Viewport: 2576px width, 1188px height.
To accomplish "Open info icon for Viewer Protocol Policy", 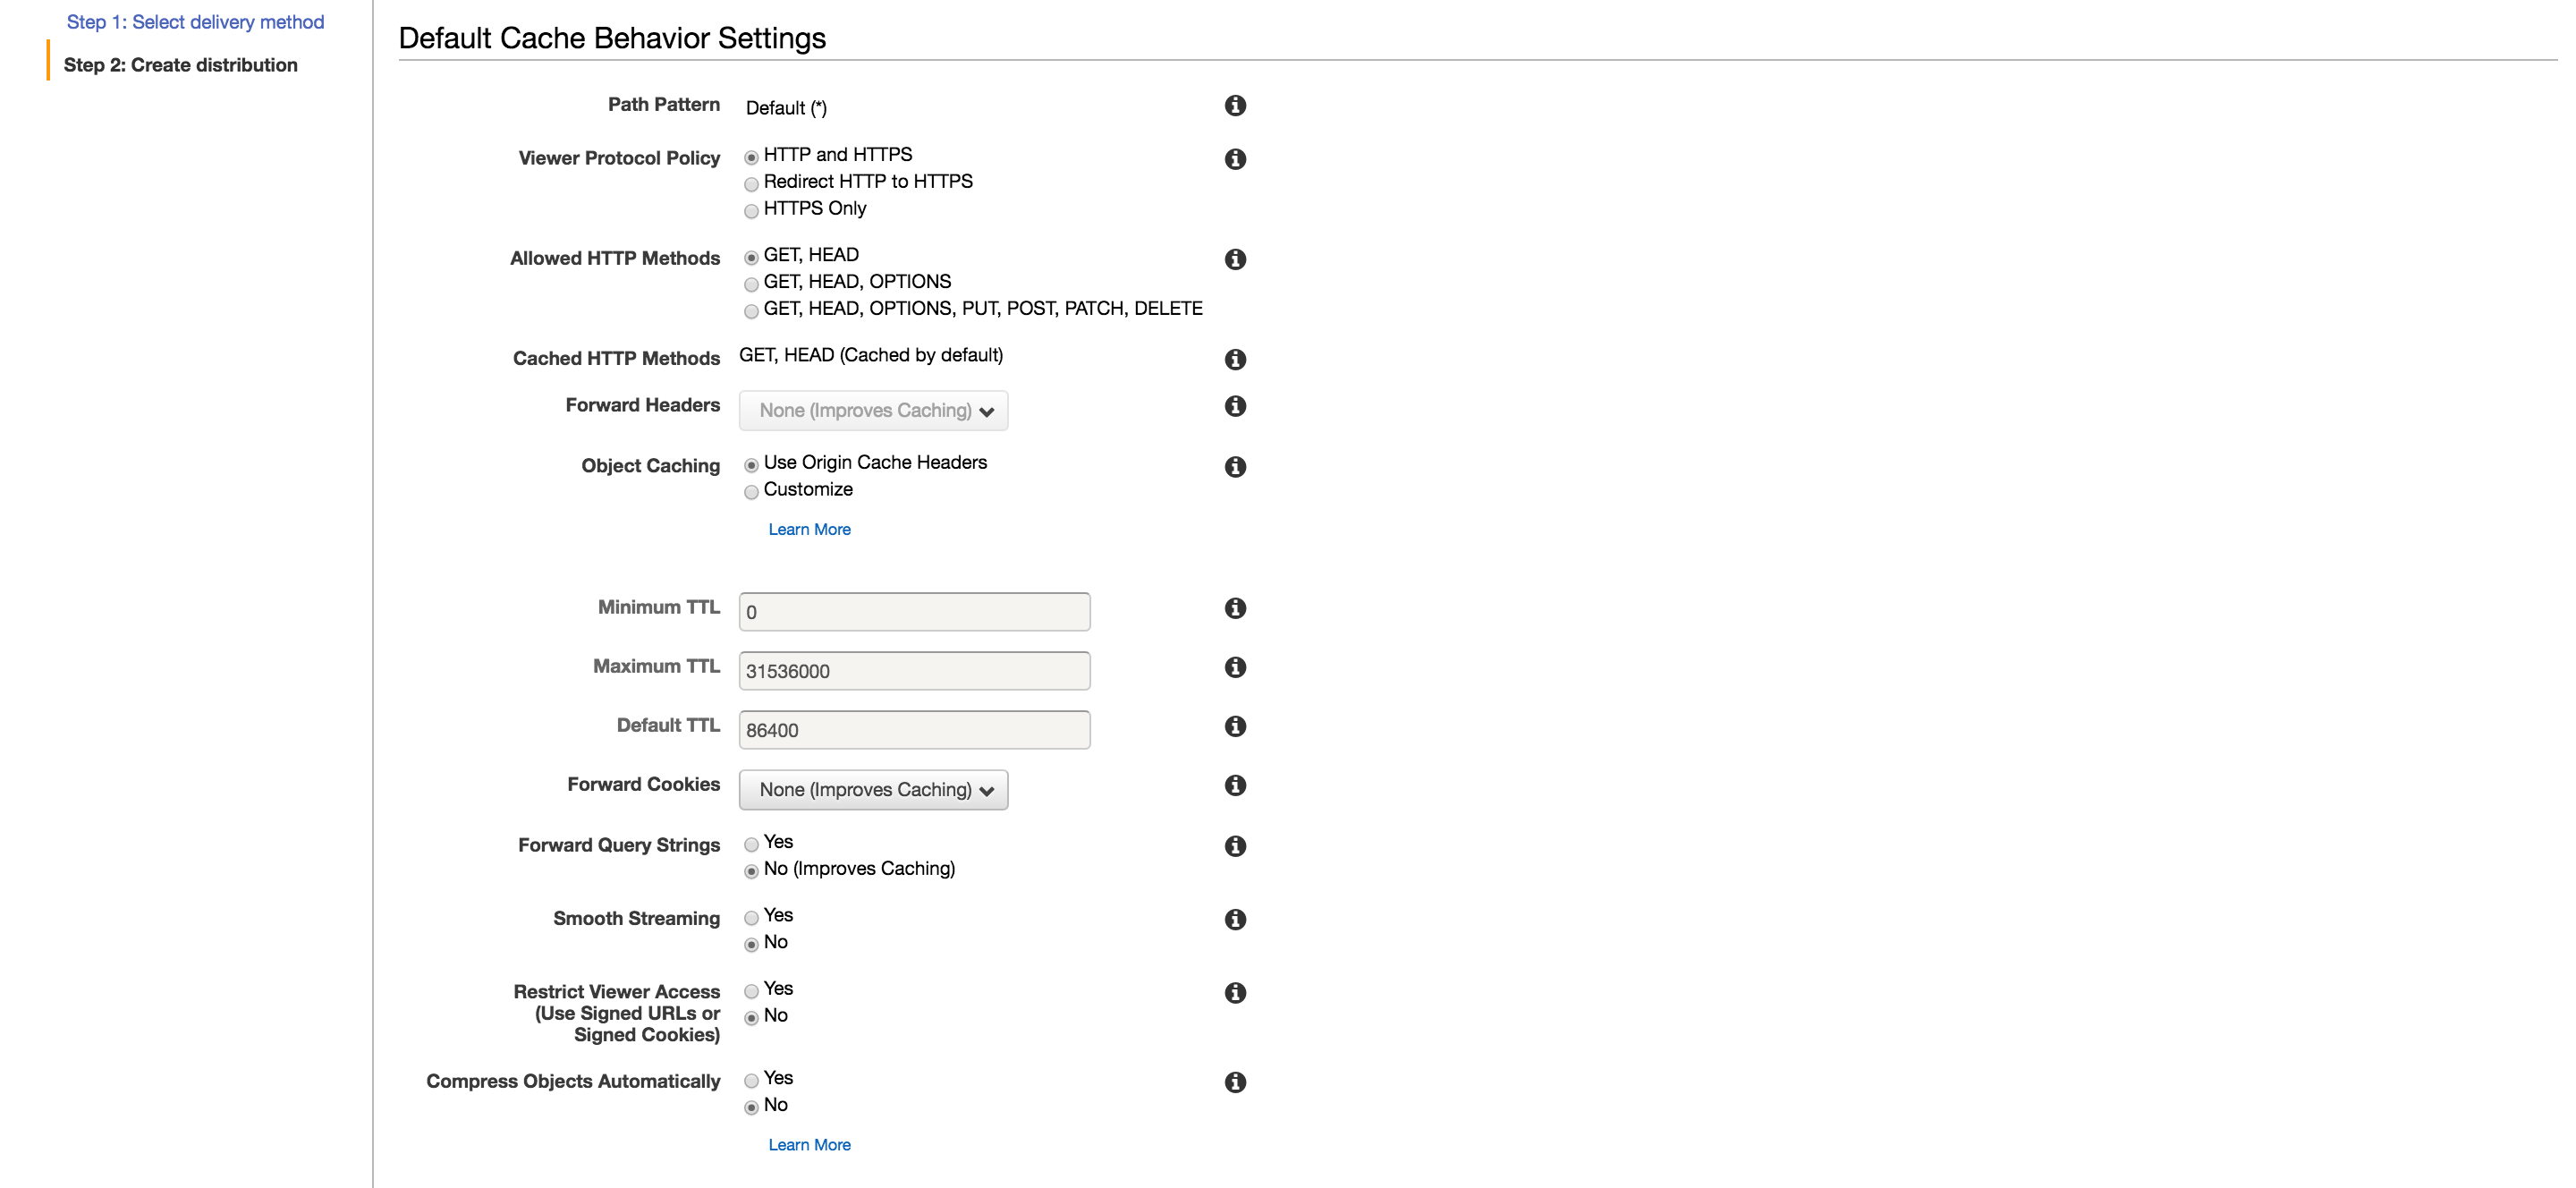I will [x=1235, y=159].
